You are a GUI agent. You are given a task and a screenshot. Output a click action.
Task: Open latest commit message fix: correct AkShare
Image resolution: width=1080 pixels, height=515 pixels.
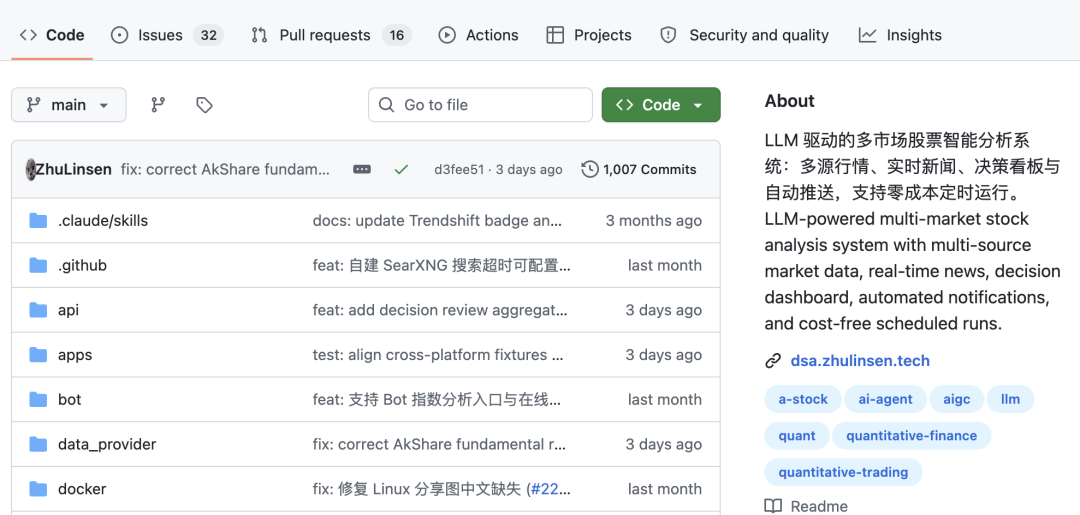pyautogui.click(x=225, y=169)
